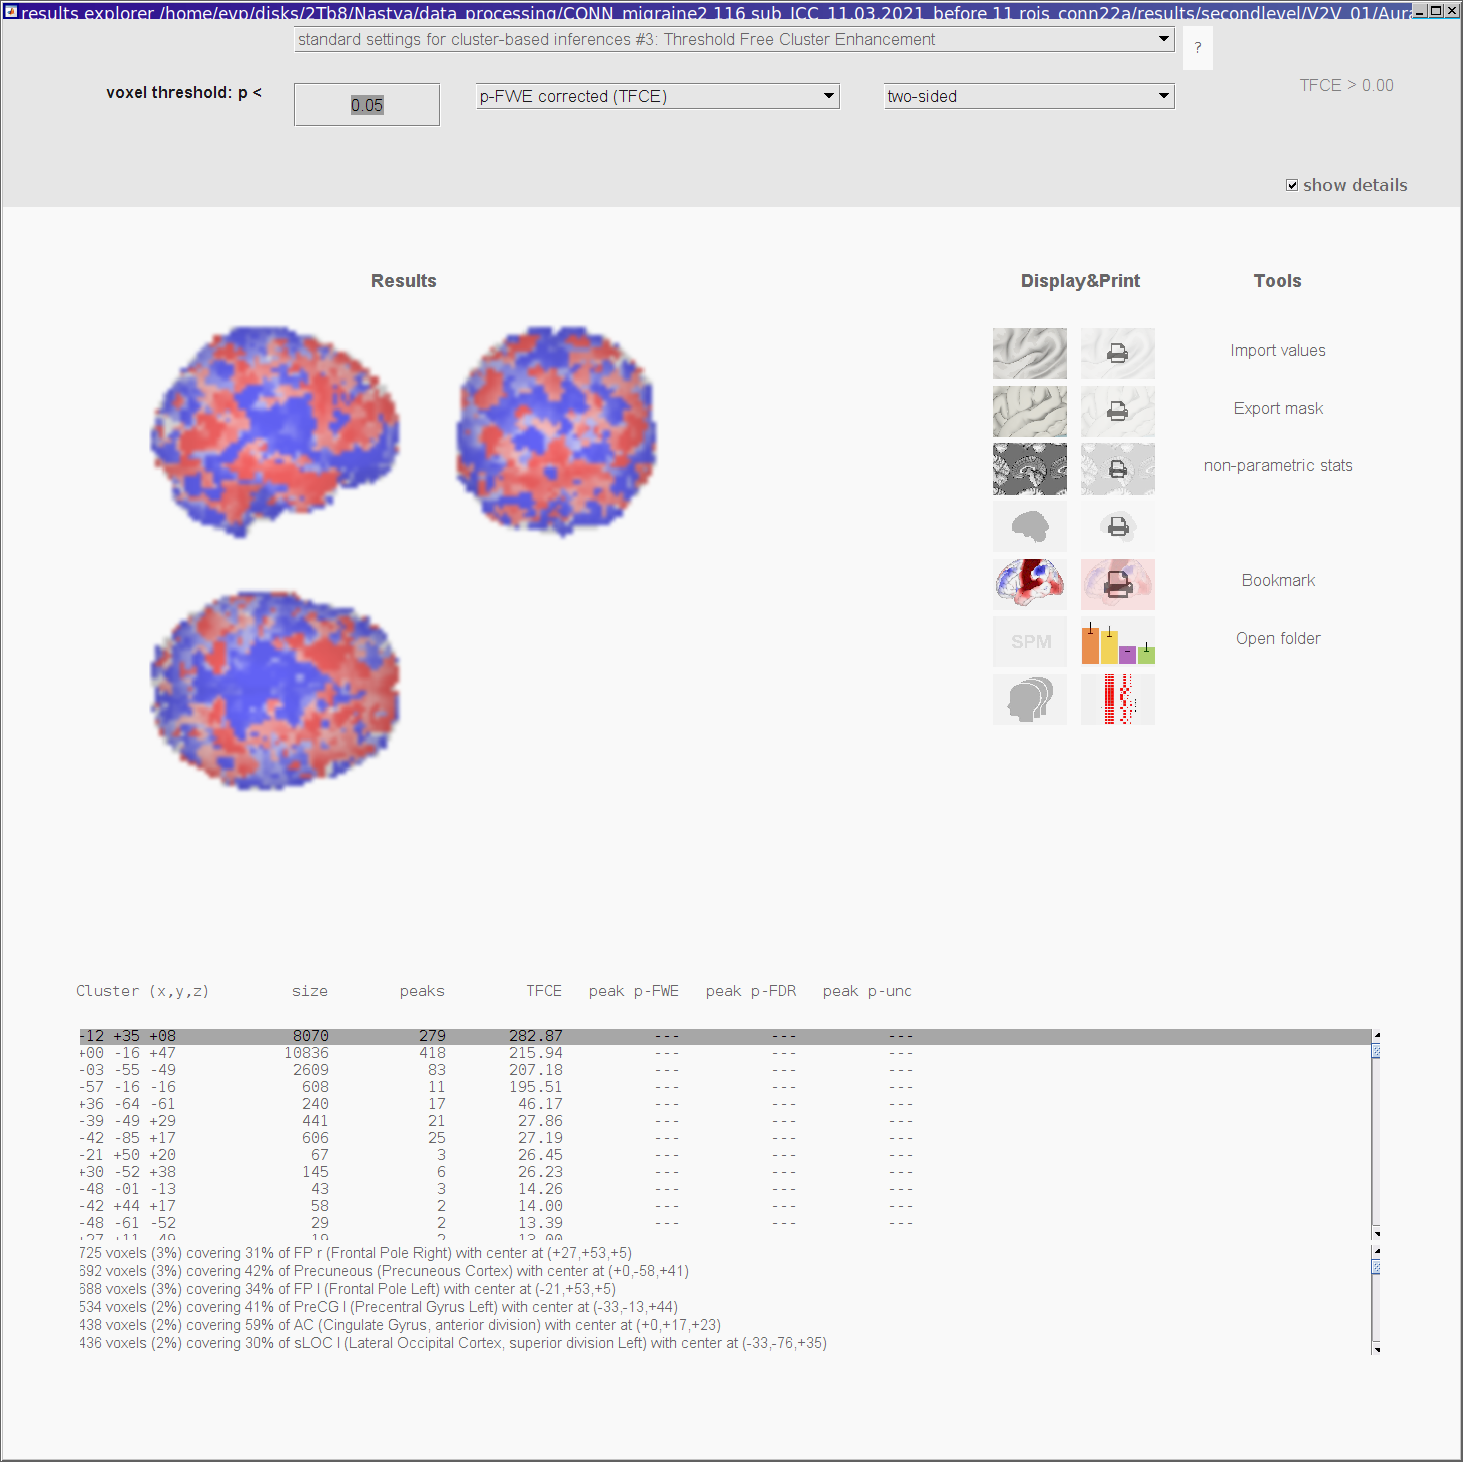Click non-parametric stats option

click(x=1277, y=465)
